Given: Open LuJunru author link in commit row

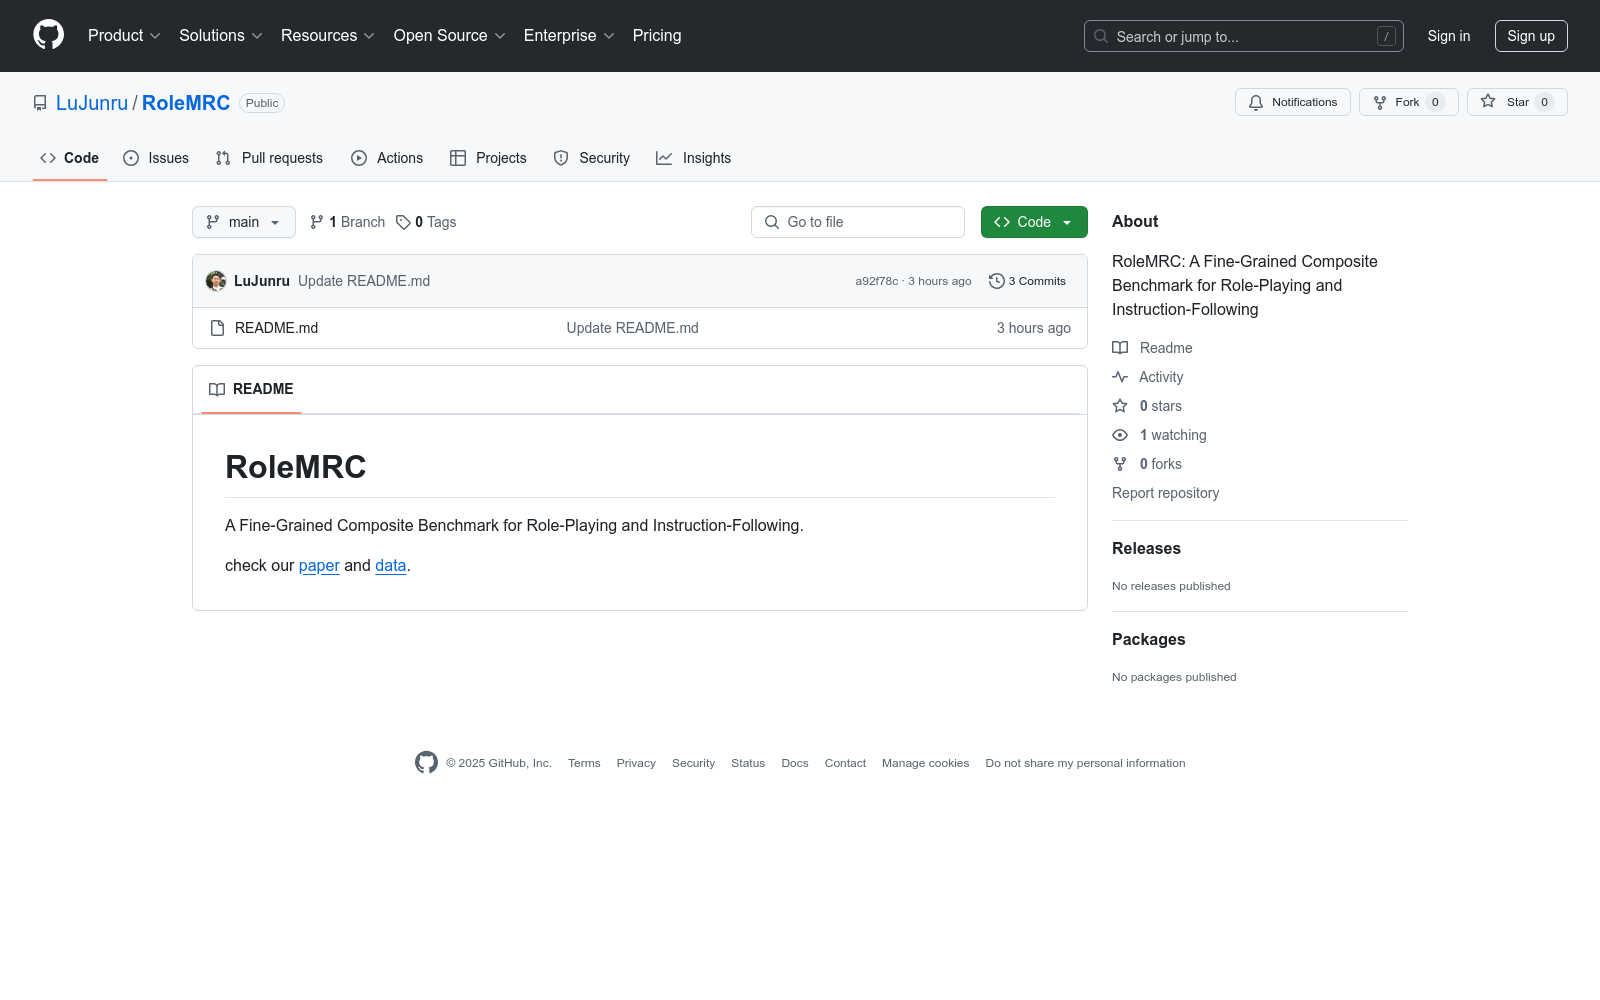Looking at the screenshot, I should pos(262,281).
